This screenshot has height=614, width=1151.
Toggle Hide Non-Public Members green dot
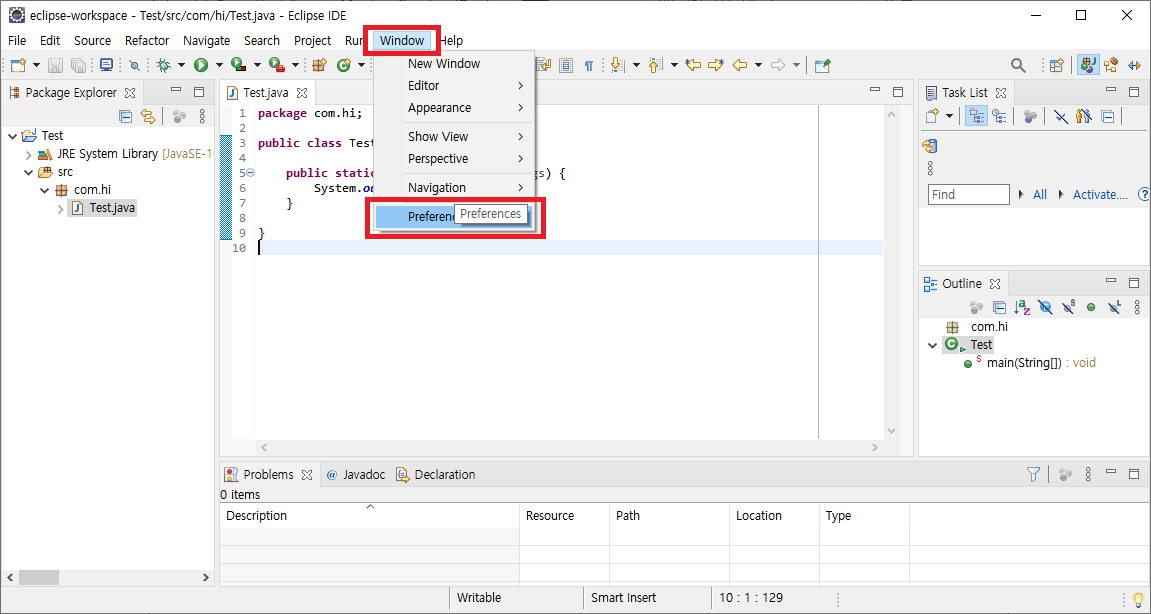click(1091, 307)
